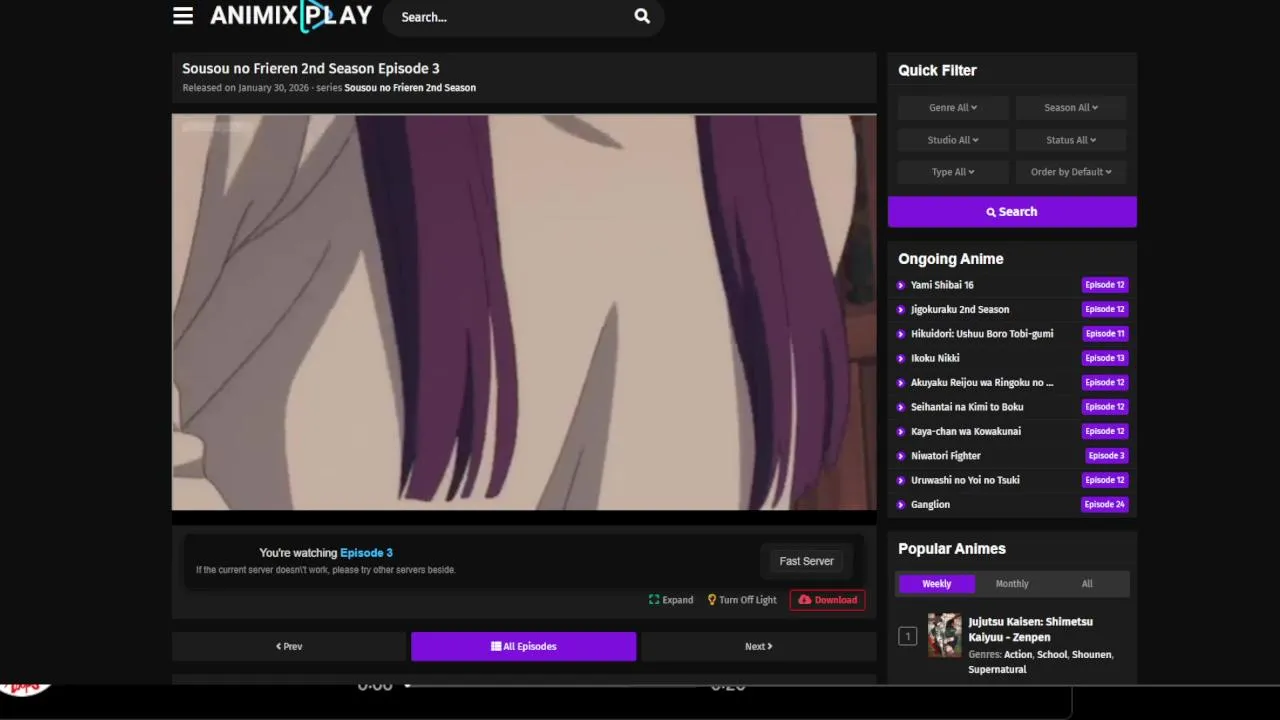Viewport: 1280px width, 720px height.
Task: Click the School genre link
Action: 1052,655
